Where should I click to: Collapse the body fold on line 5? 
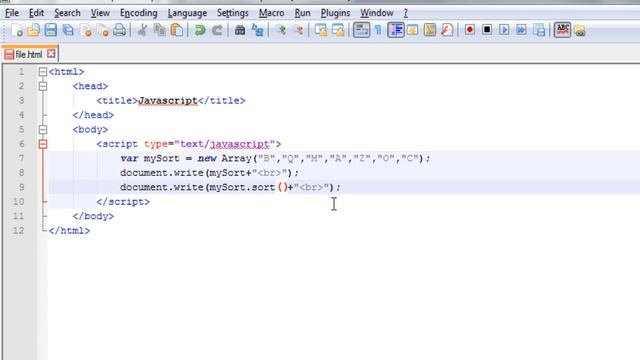click(42, 129)
